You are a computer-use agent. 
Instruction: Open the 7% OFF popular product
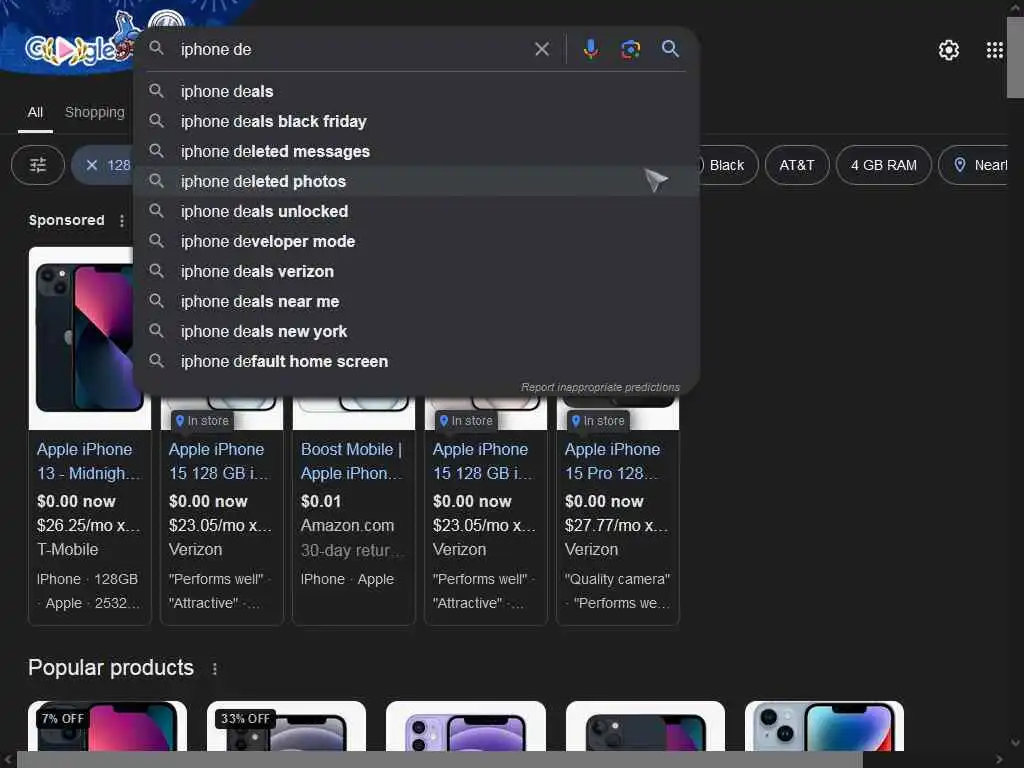[x=108, y=726]
